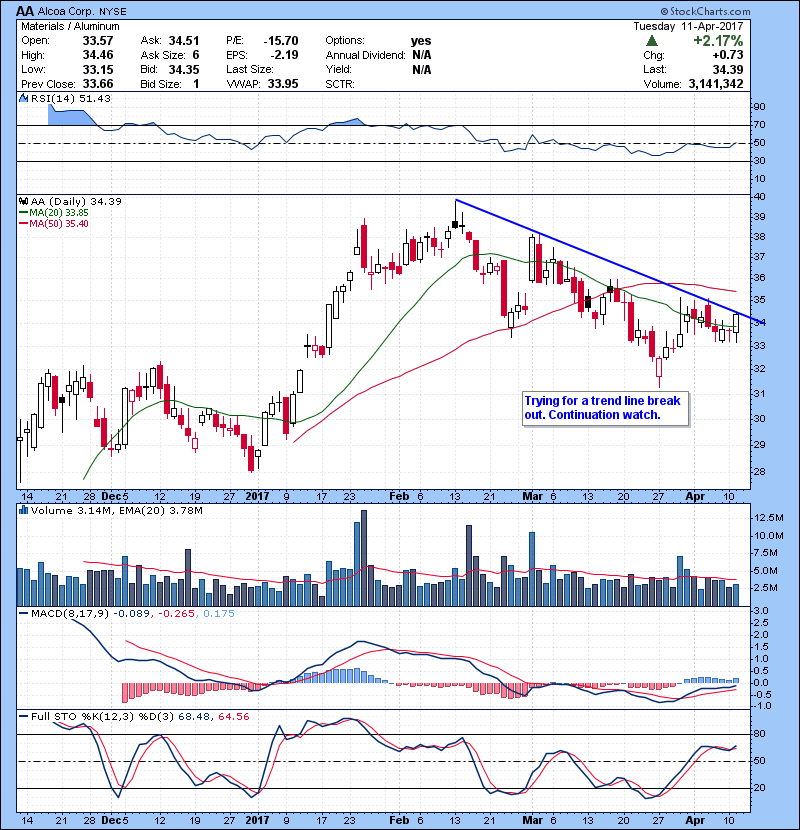Image resolution: width=800 pixels, height=830 pixels.
Task: Click the AA ticker symbol heading
Action: tap(27, 8)
